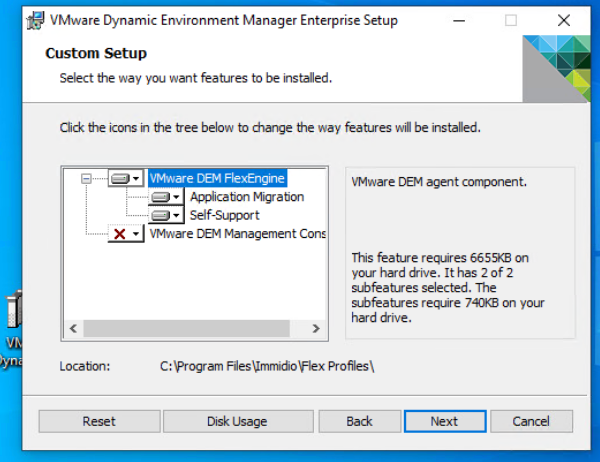Image resolution: width=600 pixels, height=462 pixels.
Task: Select the Application Migration feature label
Action: [x=247, y=197]
